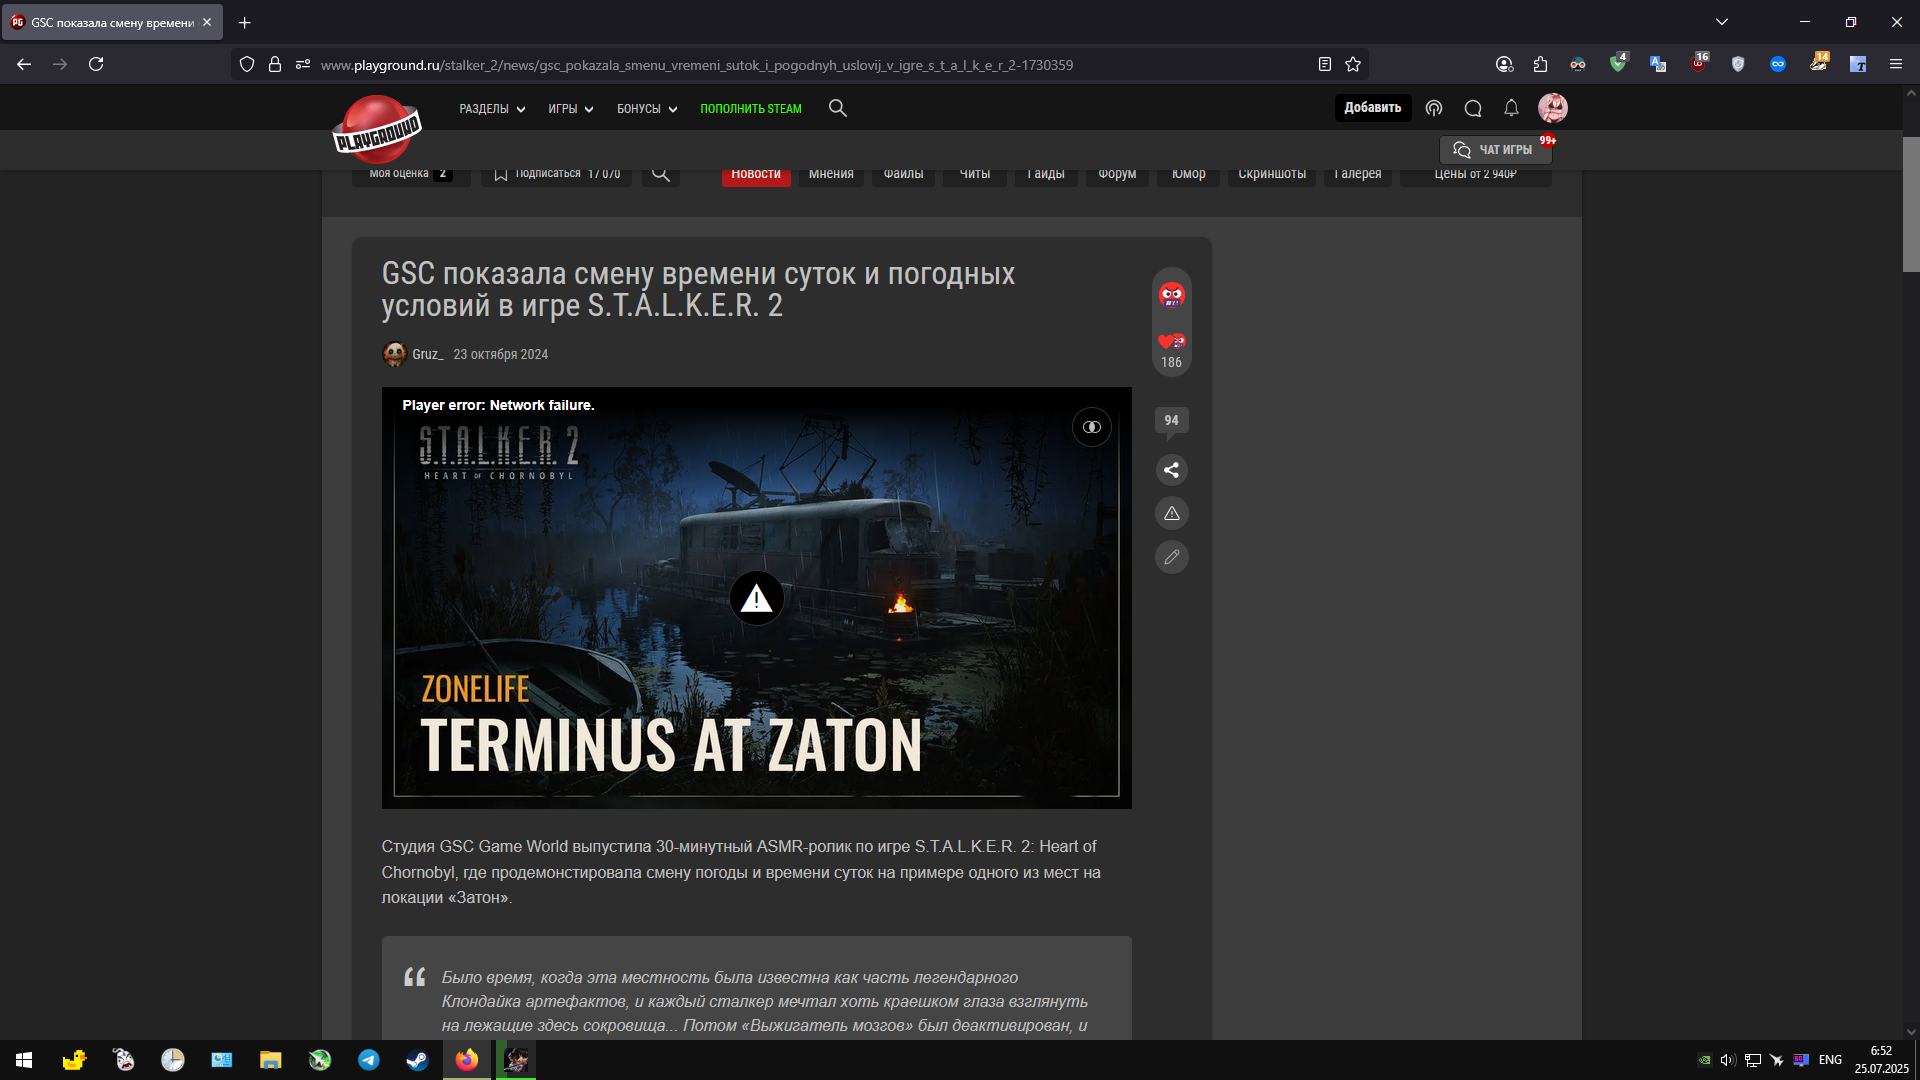Go back to the previous page
Viewport: 1920px width, 1080px height.
(x=24, y=64)
